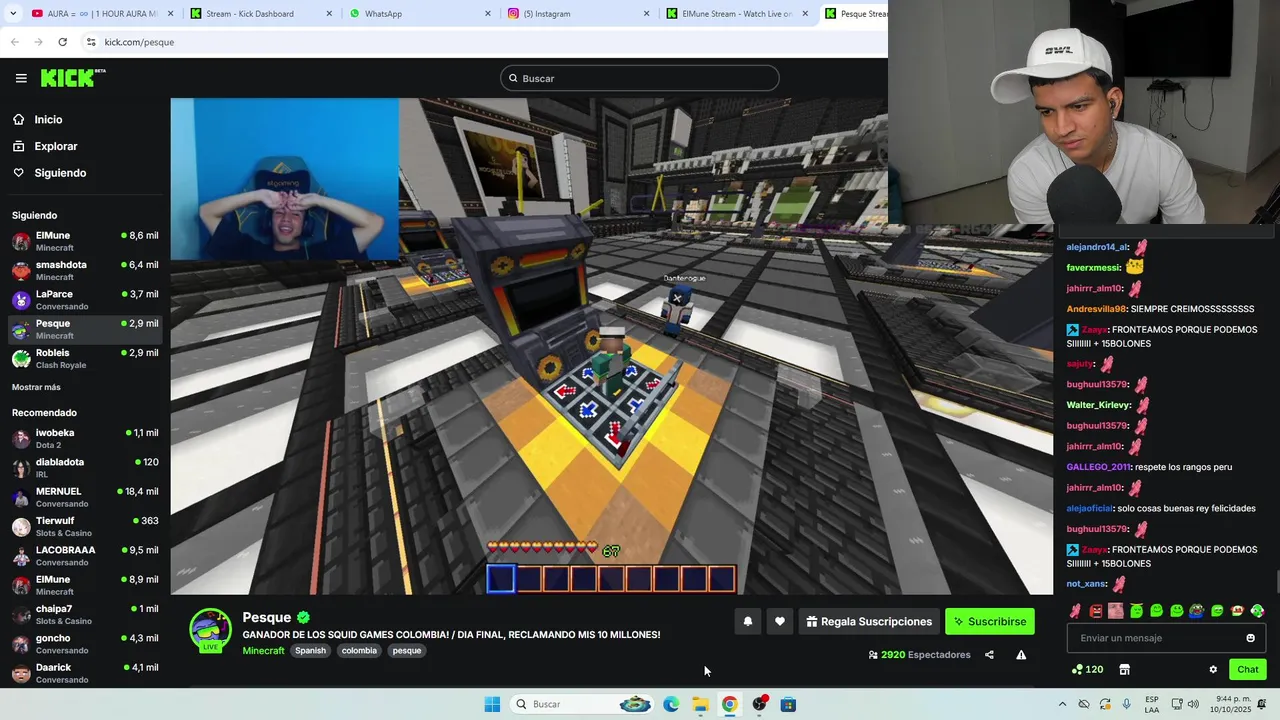Click the Kick logo
This screenshot has height=720, width=1280.
click(x=72, y=78)
